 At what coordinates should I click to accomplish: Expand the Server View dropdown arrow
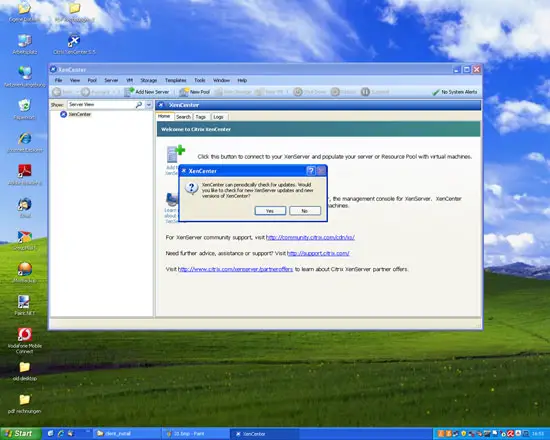point(149,105)
